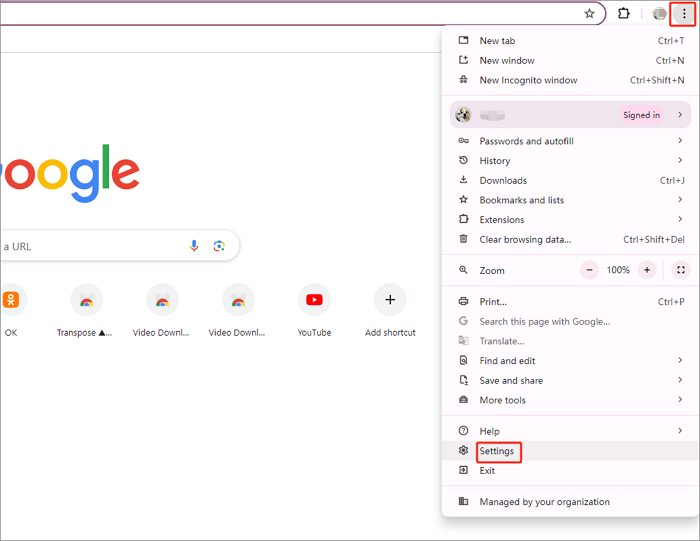Choose Exit from the menu
Screen dimensions: 700x541
point(571,470)
